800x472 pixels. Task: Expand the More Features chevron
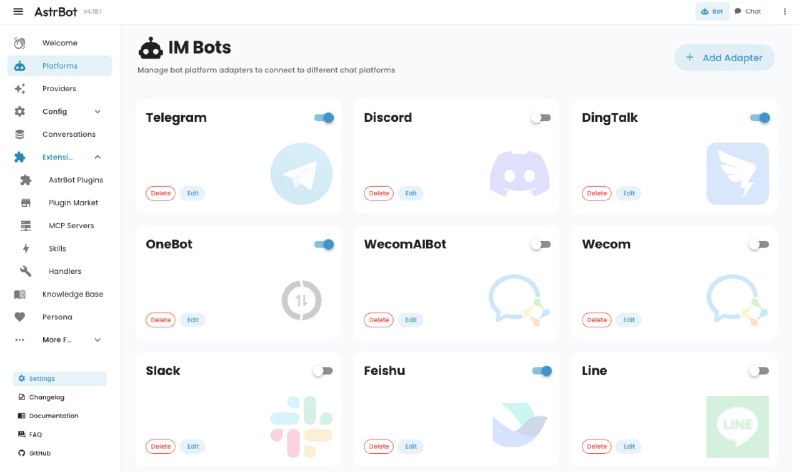point(97,340)
